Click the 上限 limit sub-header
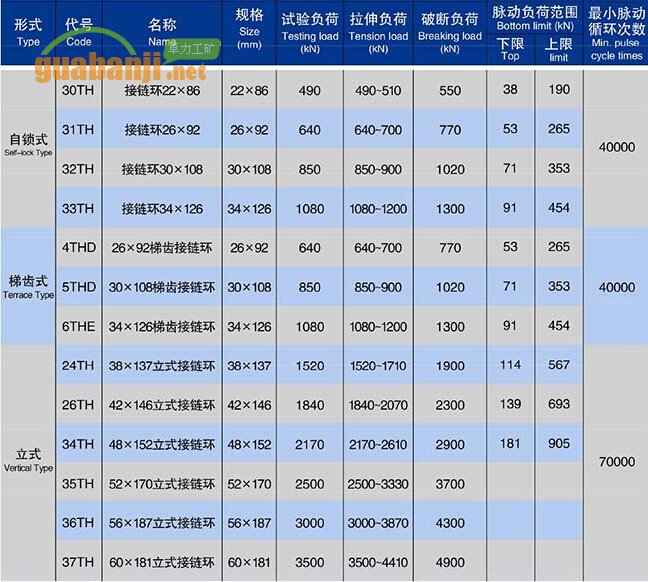The image size is (648, 582). (x=559, y=50)
